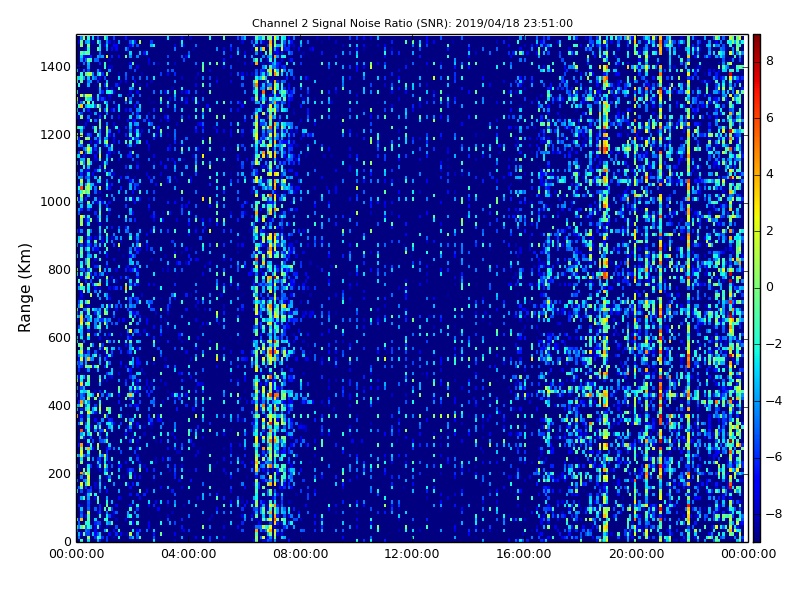Image resolution: width=800 pixels, height=600 pixels.
Task: Click the colorbar value −8 label
Action: [x=774, y=514]
